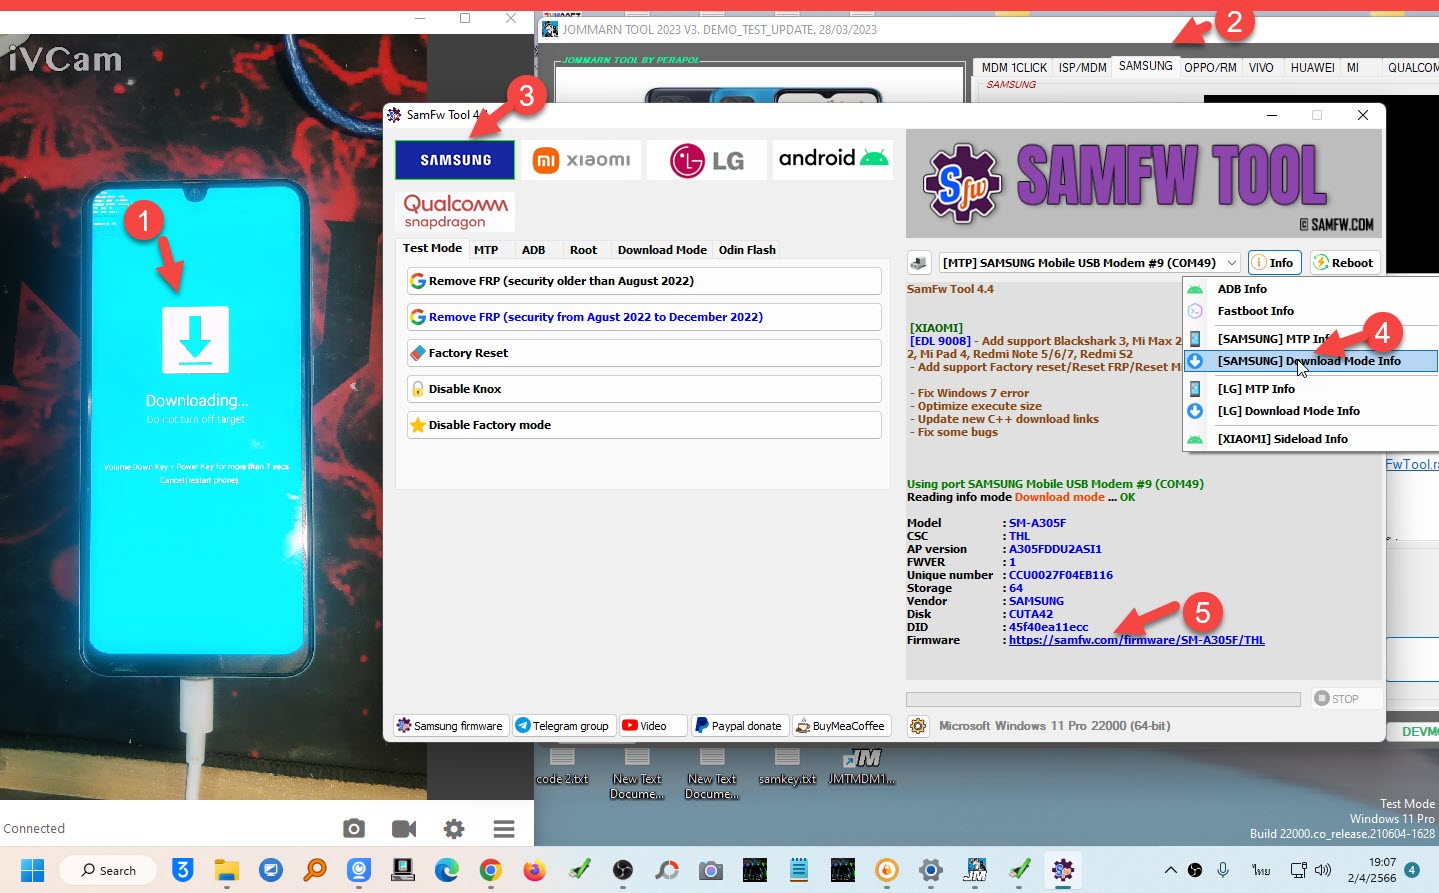1439x893 pixels.
Task: Click the Reboot button
Action: point(1345,263)
